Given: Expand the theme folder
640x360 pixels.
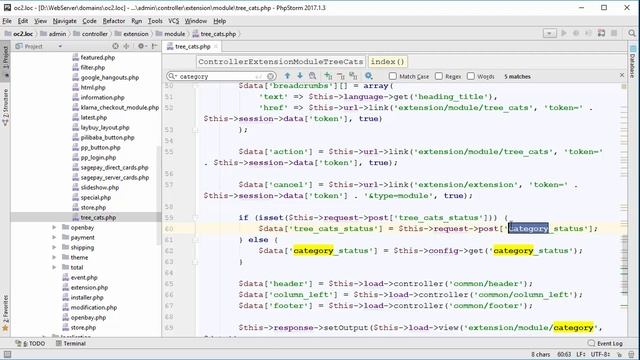Looking at the screenshot, I should click(x=54, y=257).
